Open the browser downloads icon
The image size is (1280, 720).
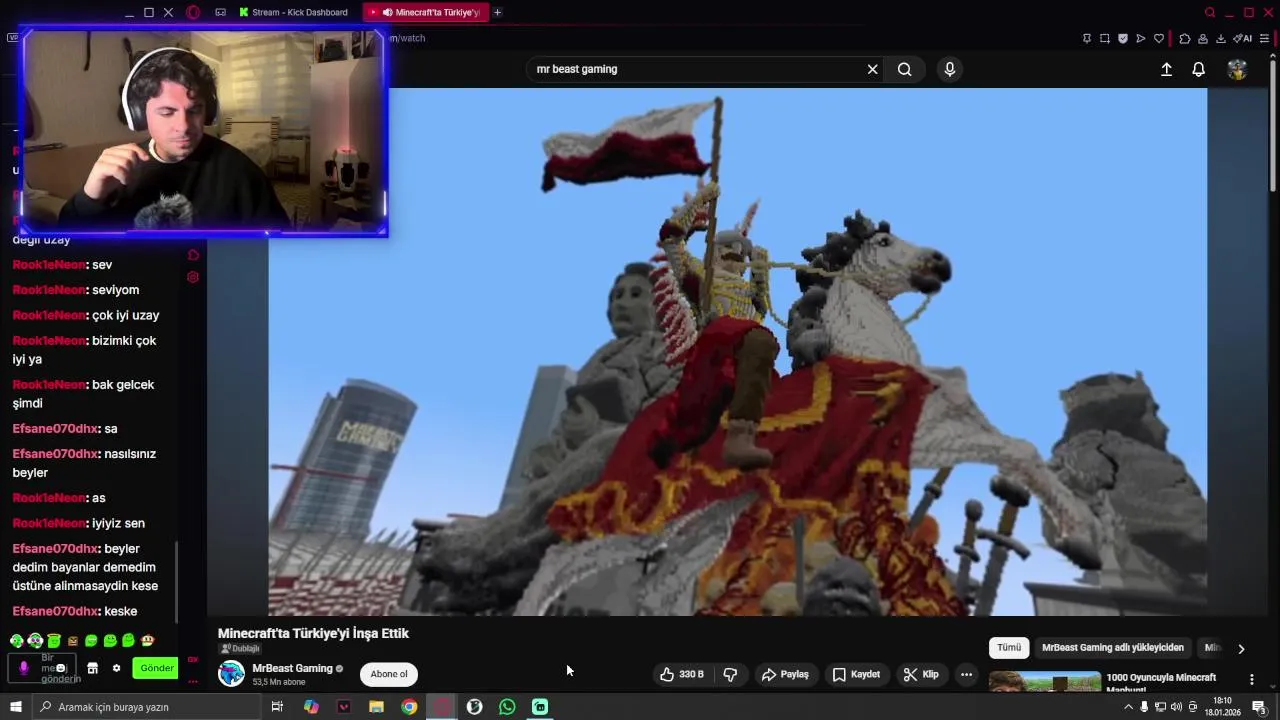click(x=1221, y=38)
